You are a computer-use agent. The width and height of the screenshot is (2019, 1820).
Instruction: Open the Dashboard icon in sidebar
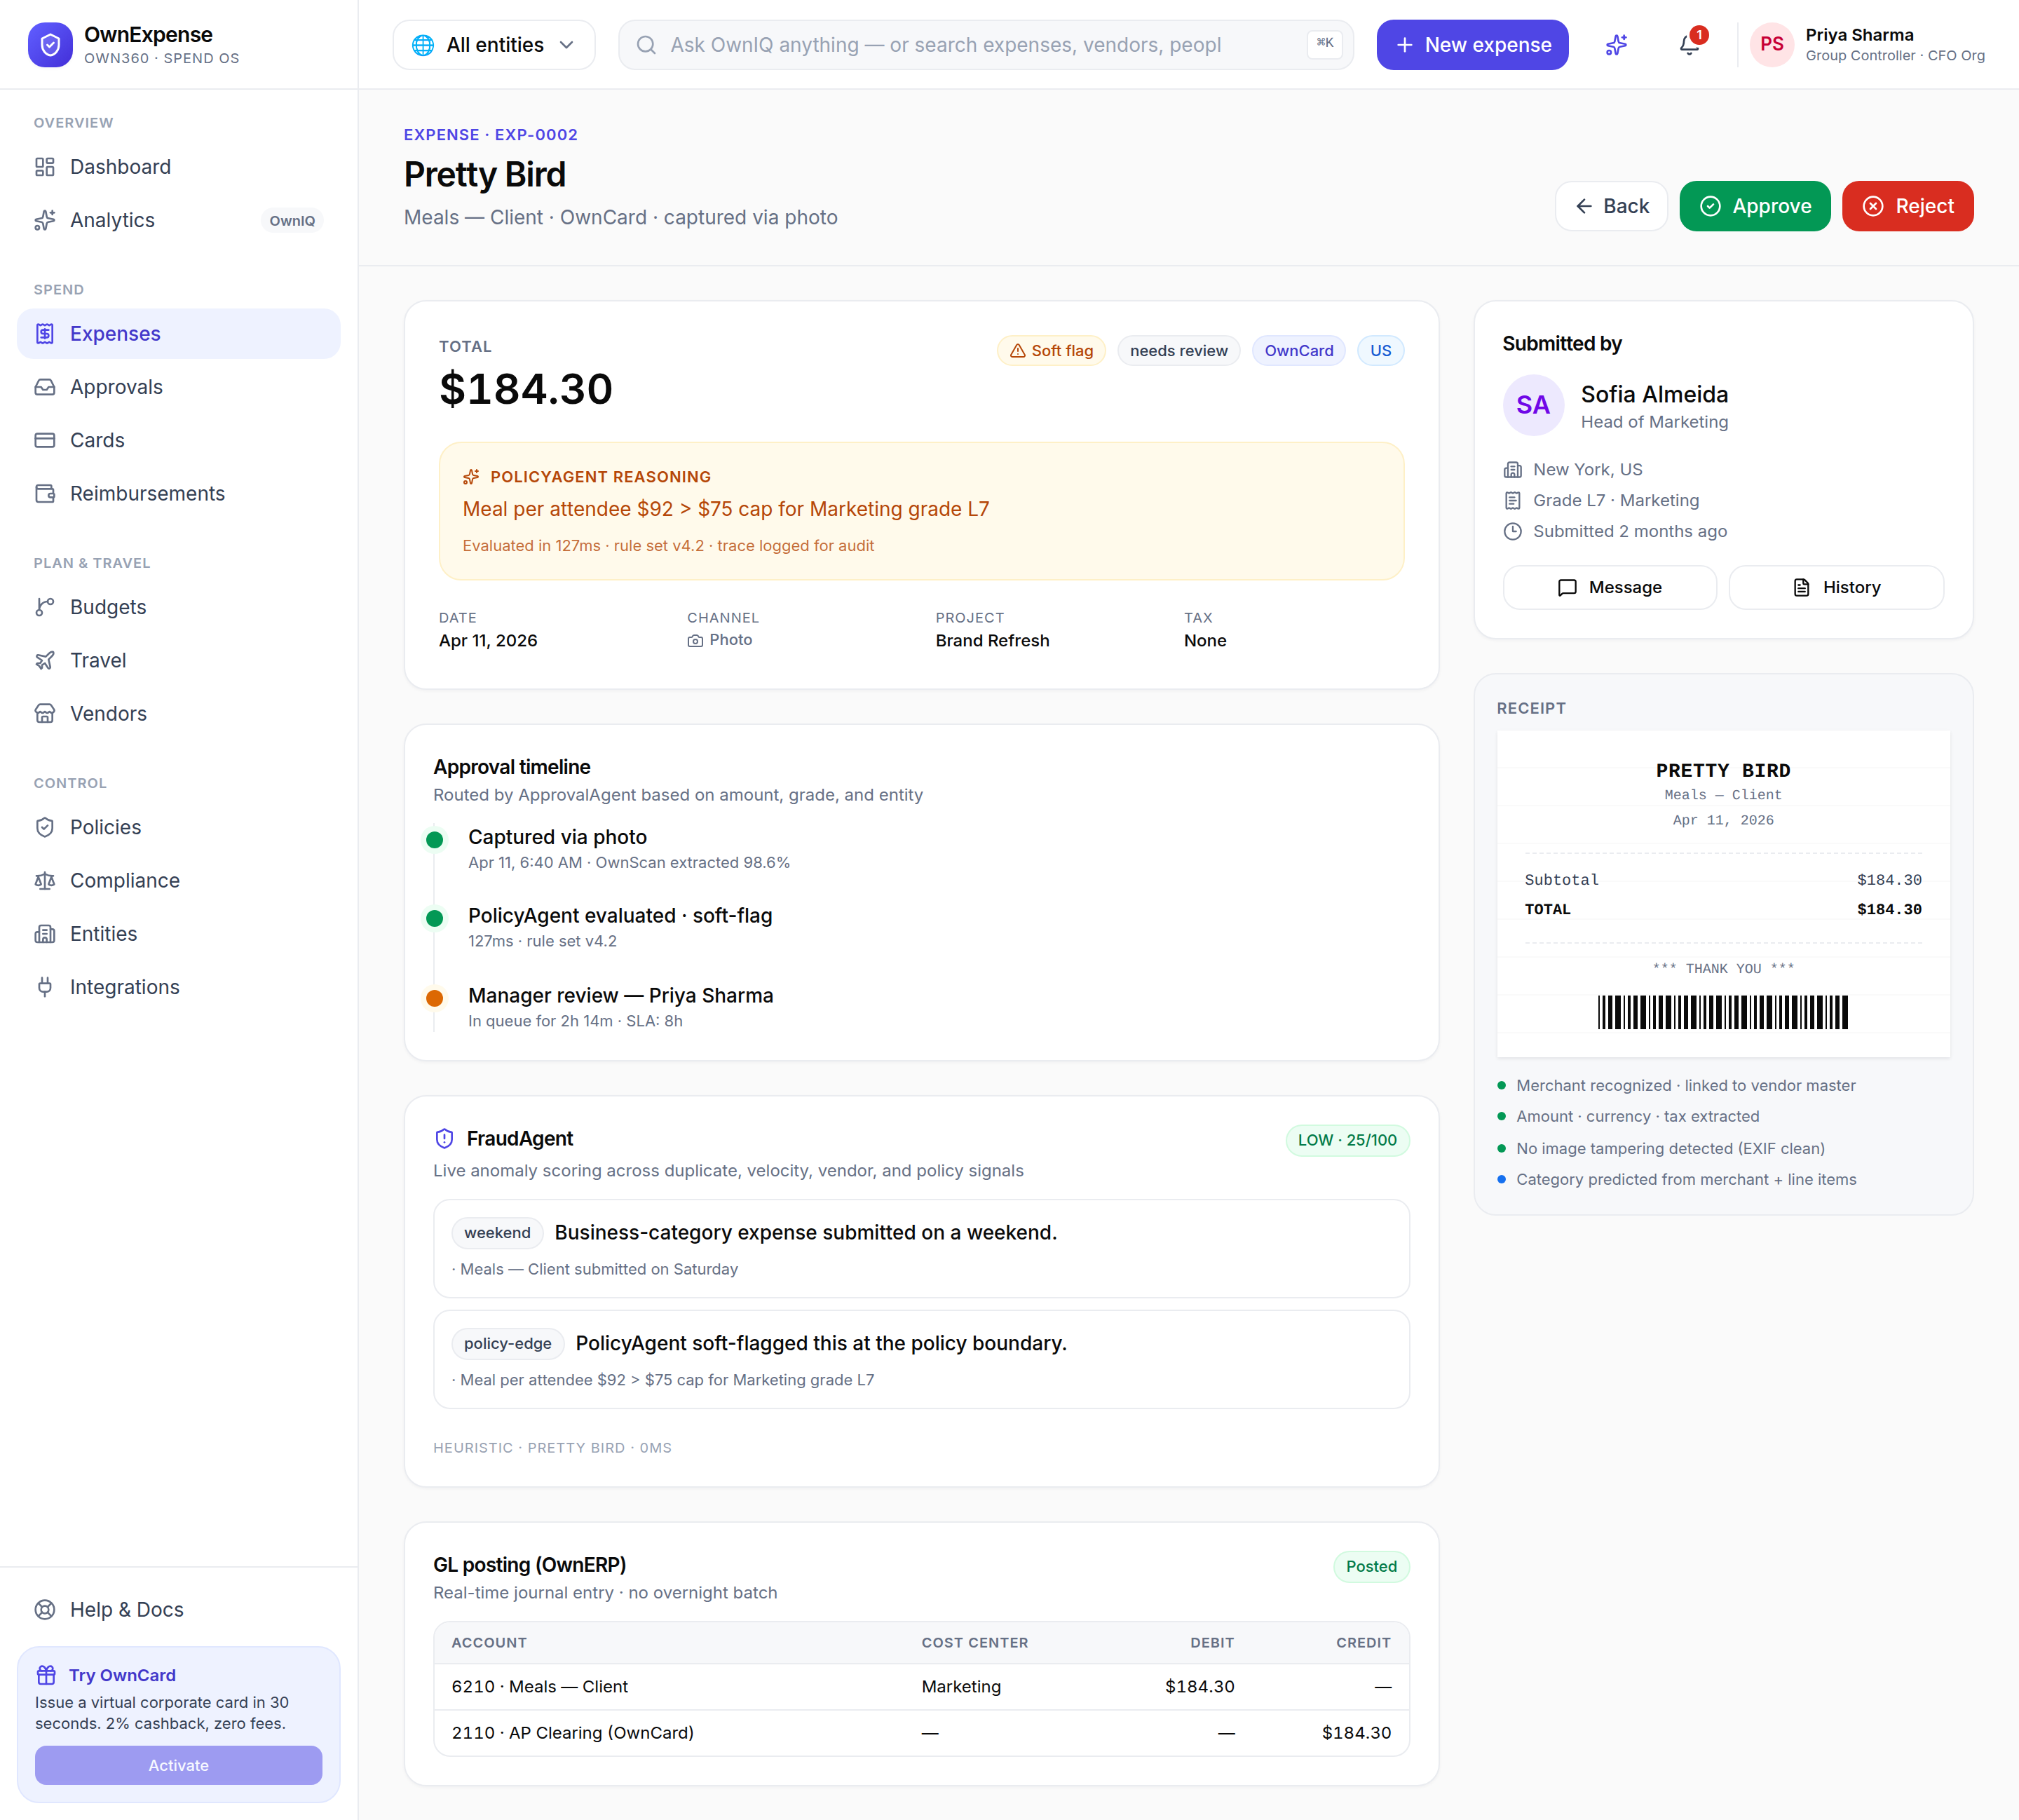[45, 167]
